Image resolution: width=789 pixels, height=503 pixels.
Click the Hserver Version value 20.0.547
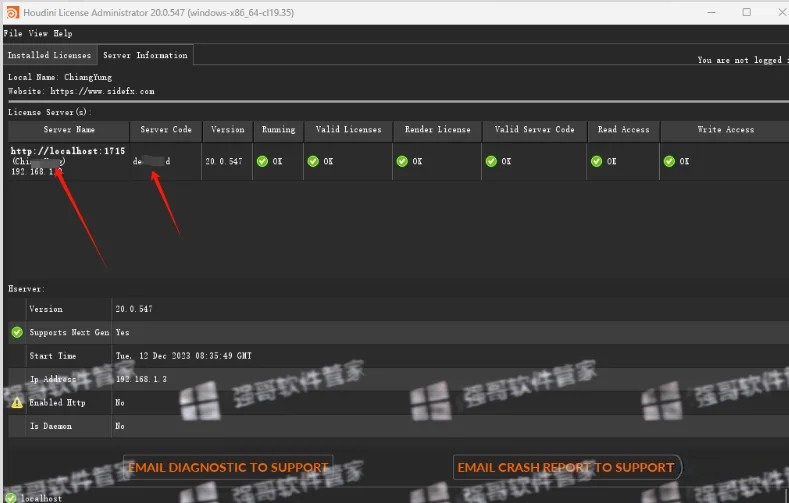pos(134,309)
